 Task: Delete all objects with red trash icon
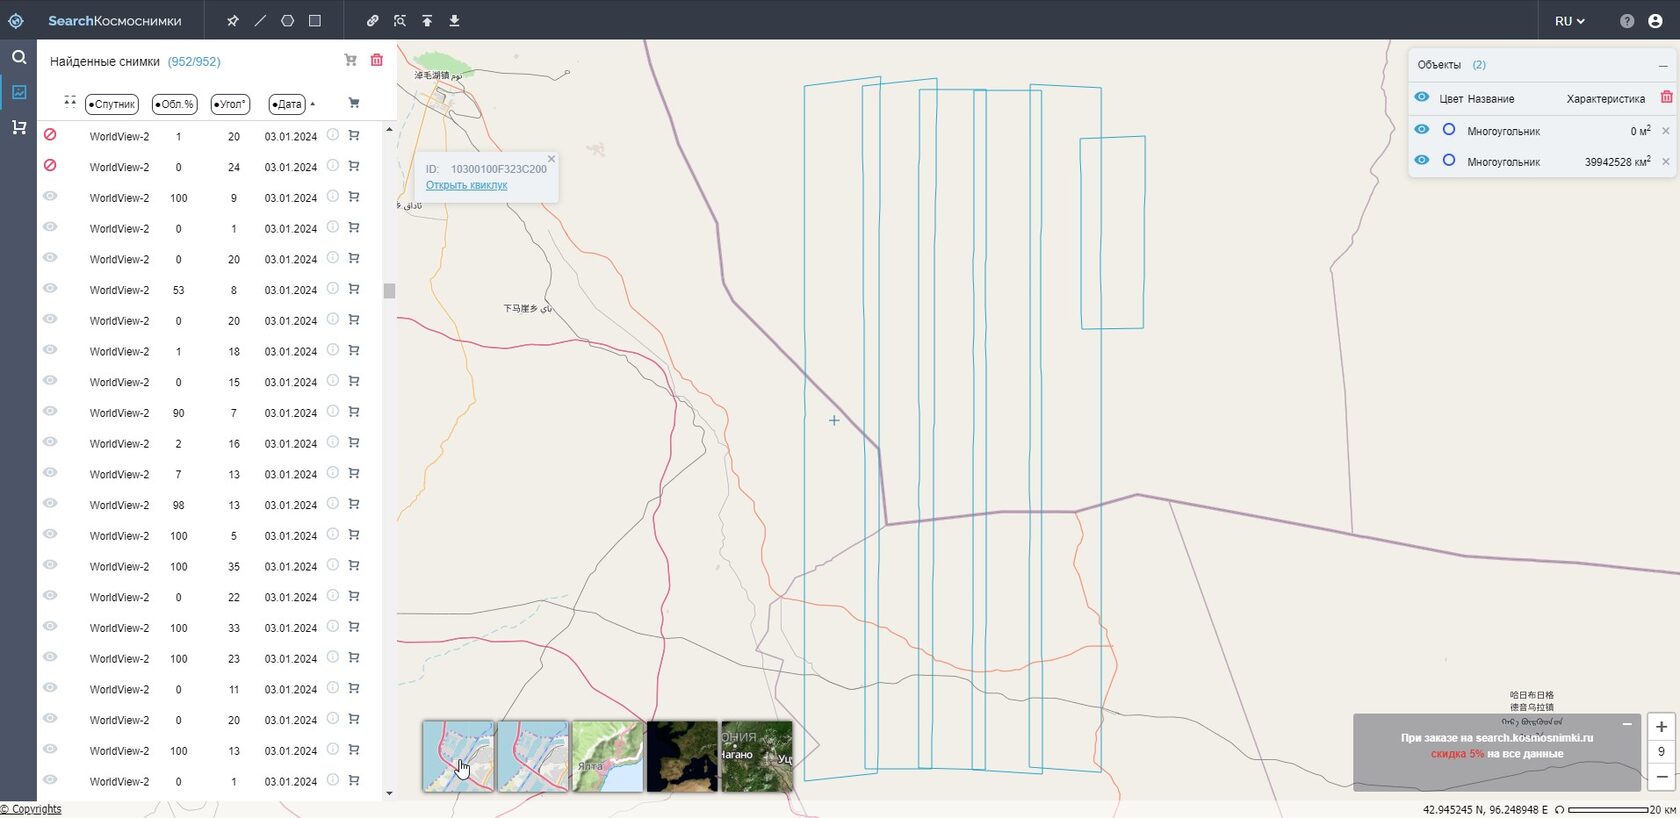(1666, 97)
